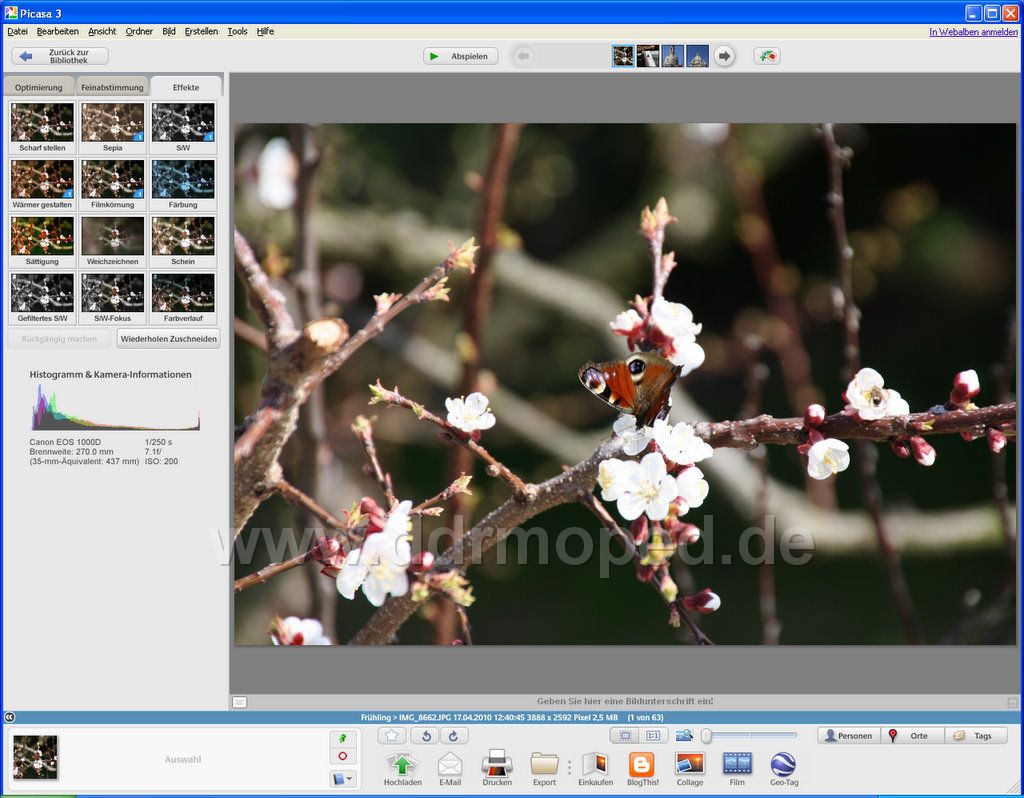Toggle the image caption display icon
Viewport: 1024px width, 798px height.
pos(240,702)
